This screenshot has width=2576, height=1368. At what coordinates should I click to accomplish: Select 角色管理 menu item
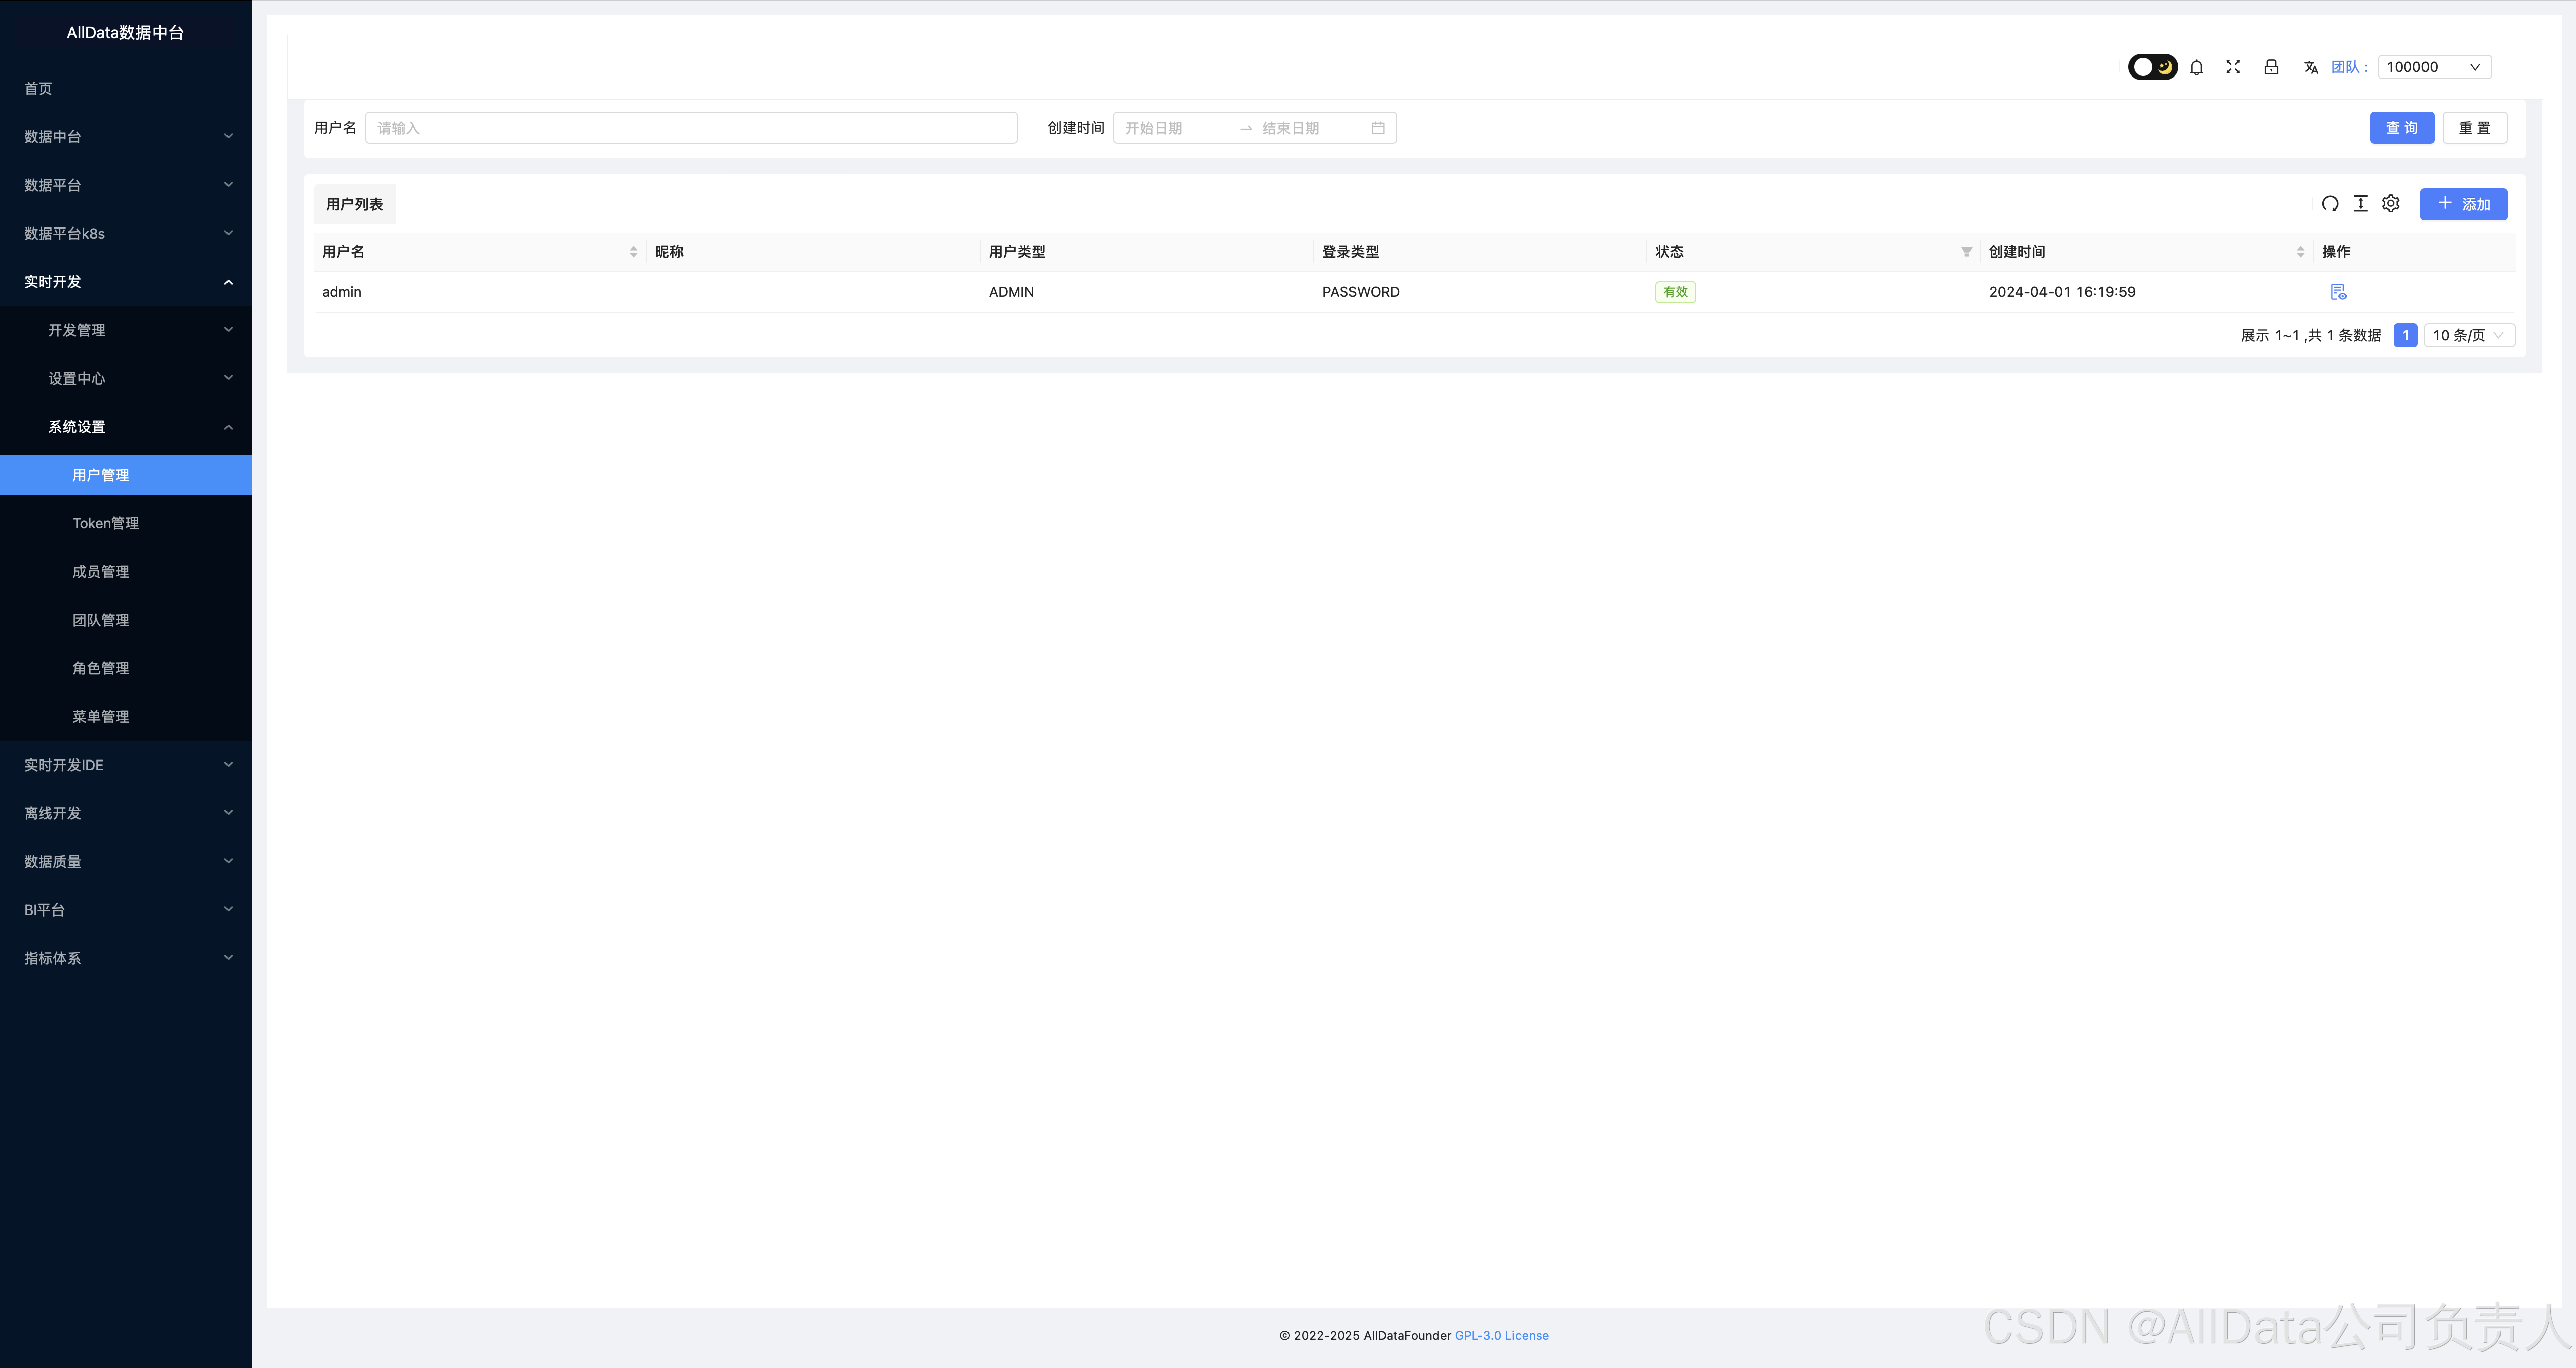pos(101,668)
